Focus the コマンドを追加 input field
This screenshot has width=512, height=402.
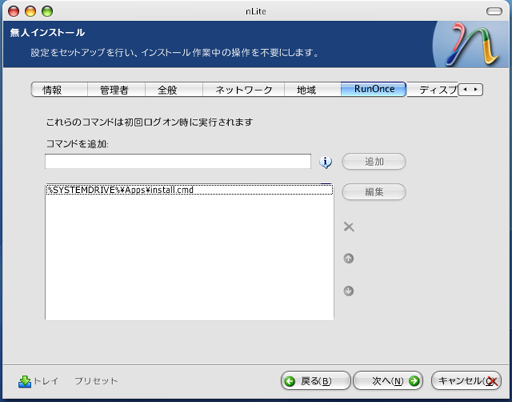click(178, 162)
